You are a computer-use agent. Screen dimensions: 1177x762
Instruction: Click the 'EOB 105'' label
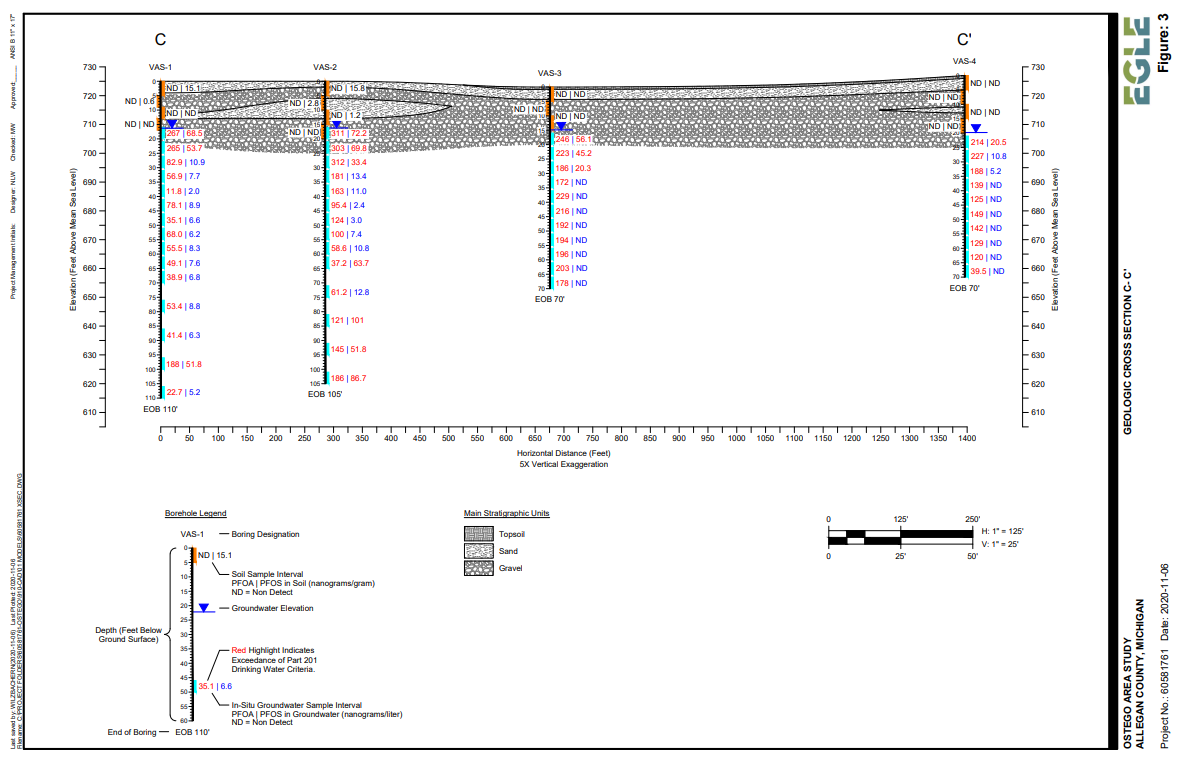click(325, 394)
